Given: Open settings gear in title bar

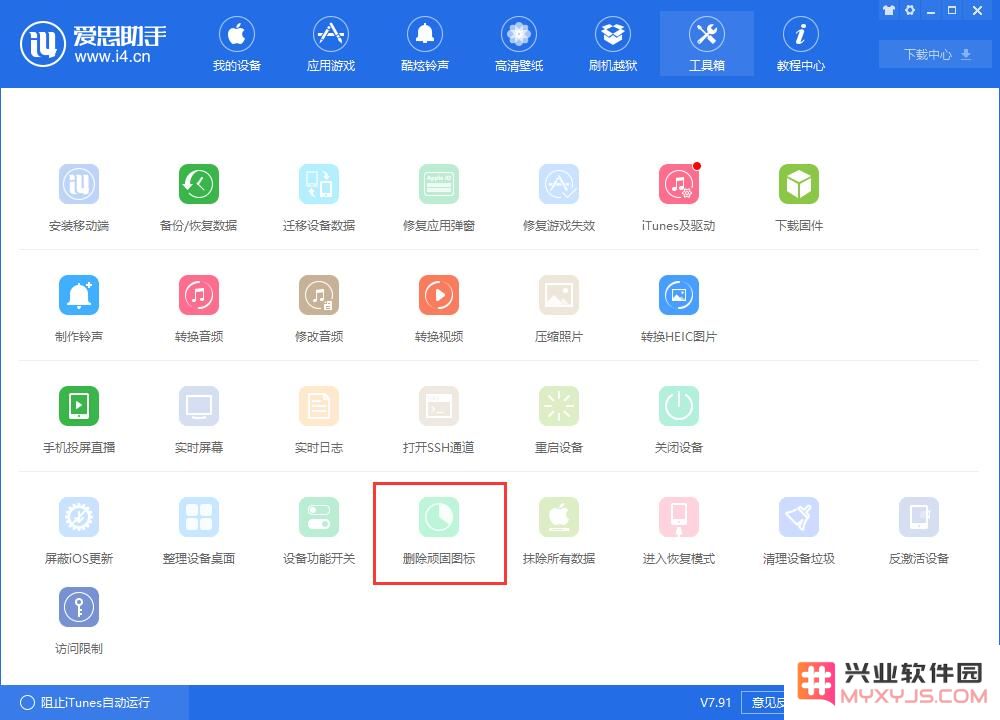Looking at the screenshot, I should [909, 10].
